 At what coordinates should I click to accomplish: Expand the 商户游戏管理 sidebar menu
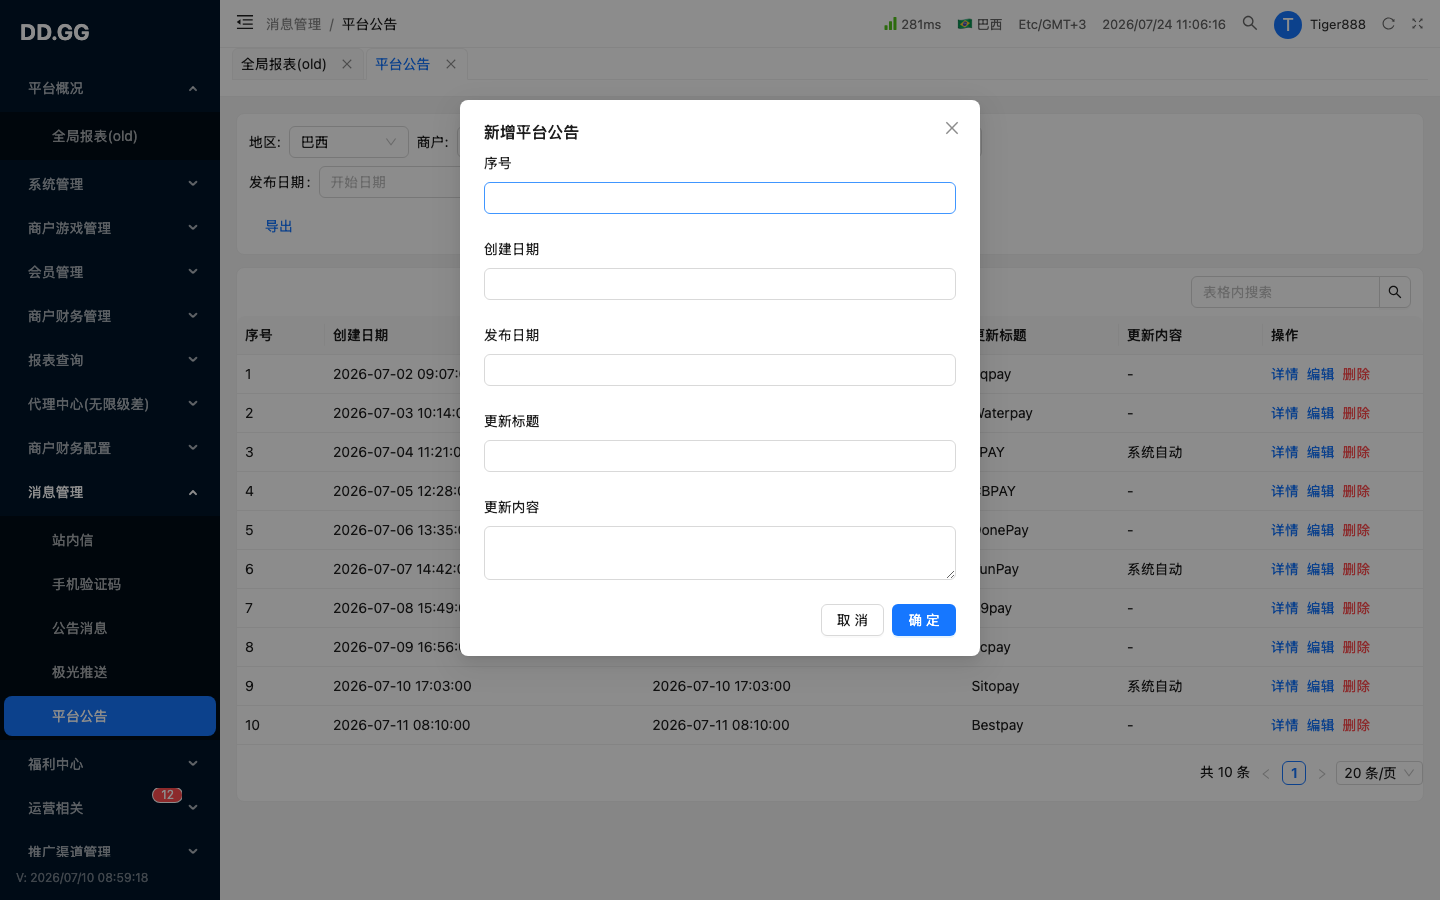pyautogui.click(x=110, y=228)
